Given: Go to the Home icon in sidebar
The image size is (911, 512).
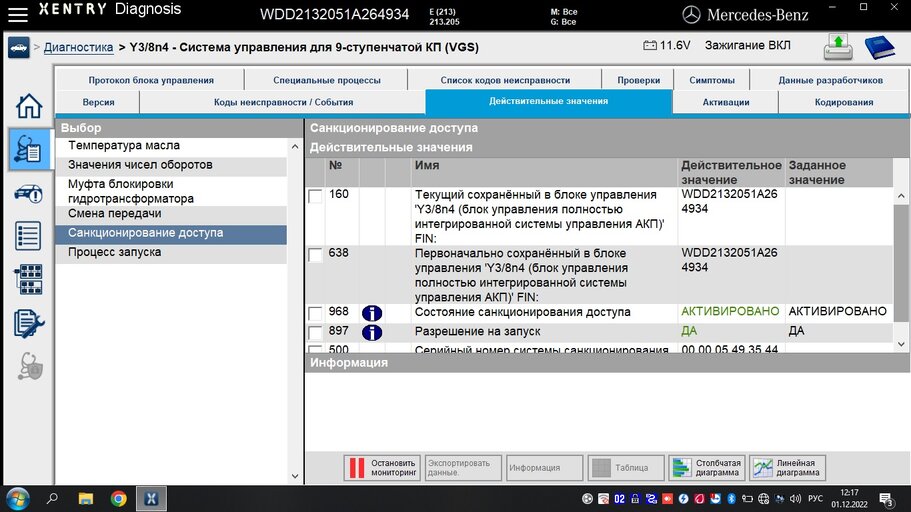Looking at the screenshot, I should [28, 106].
